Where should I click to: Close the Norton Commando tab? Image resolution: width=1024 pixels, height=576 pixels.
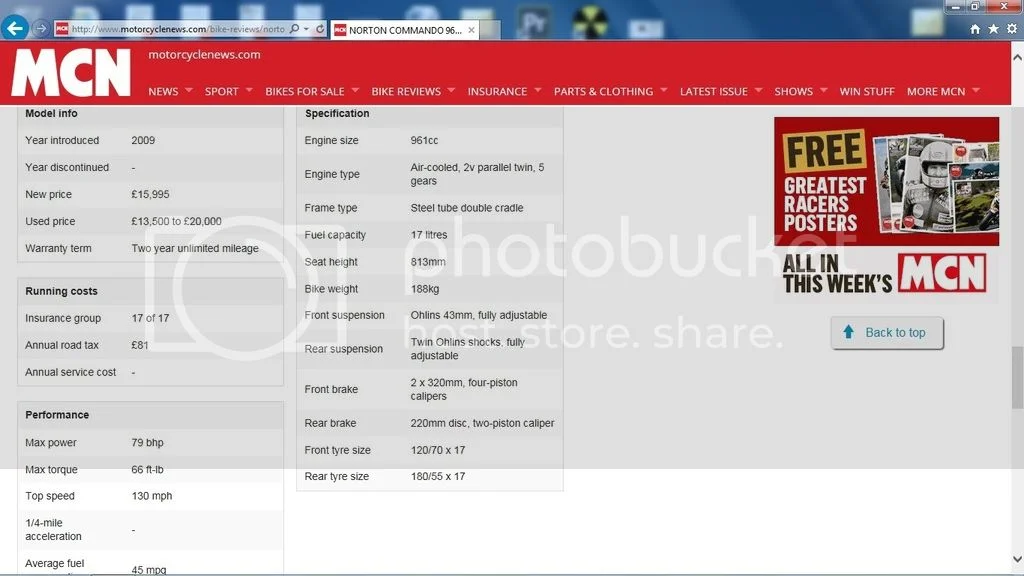[x=471, y=30]
